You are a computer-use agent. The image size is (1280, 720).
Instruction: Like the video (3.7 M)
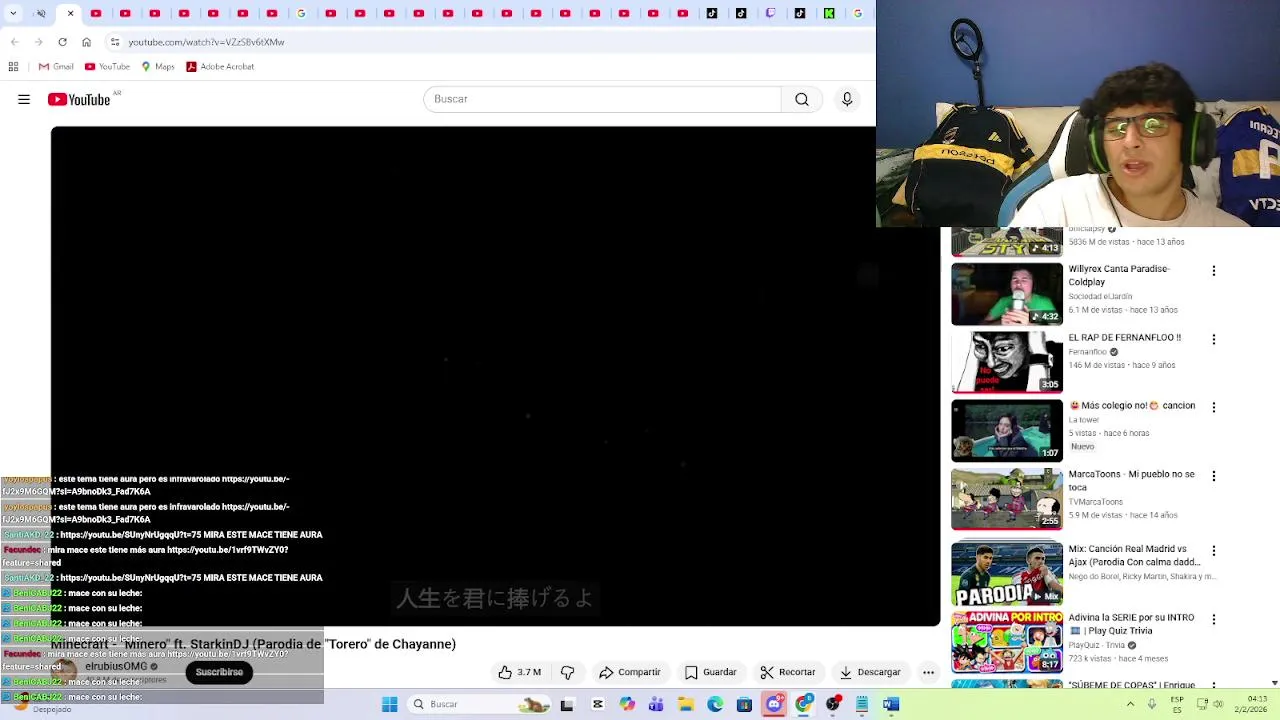(520, 672)
